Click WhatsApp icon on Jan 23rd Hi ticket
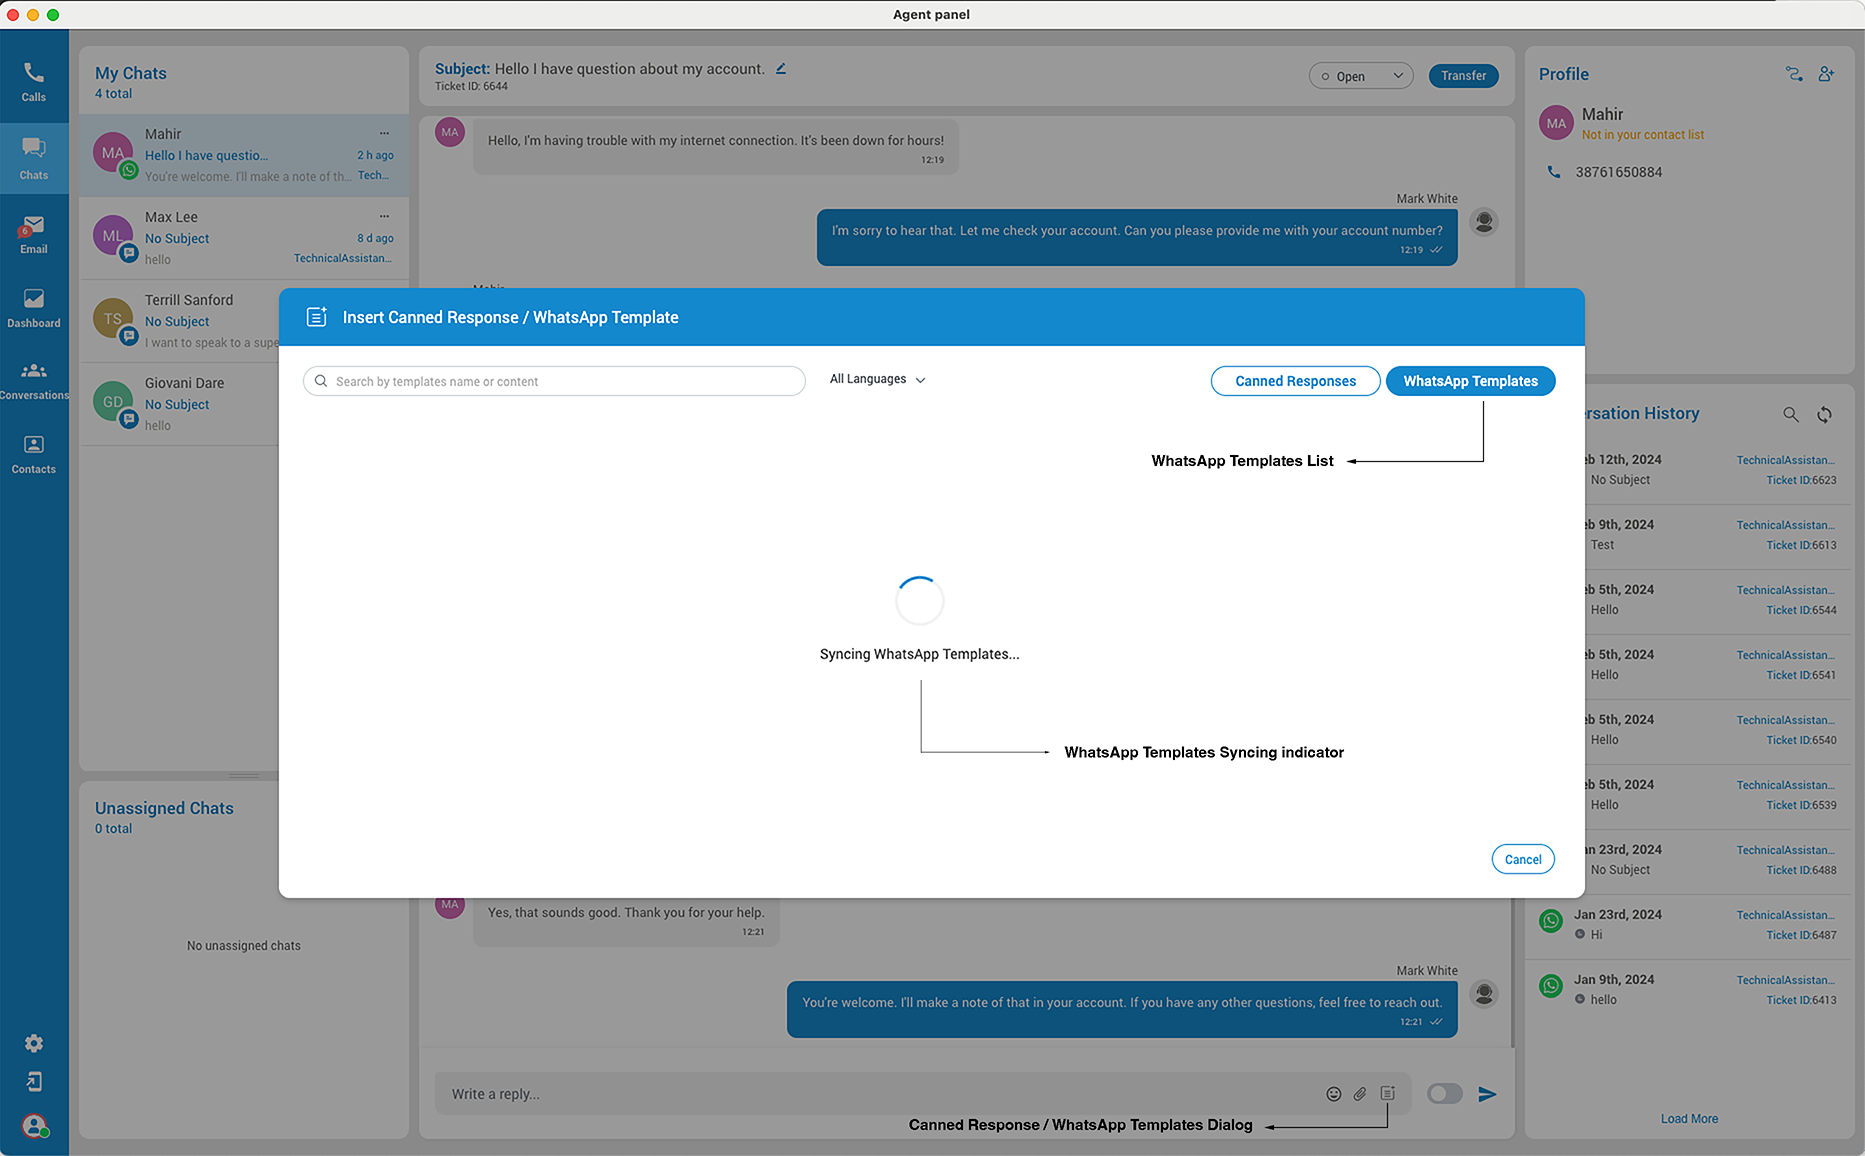 (x=1551, y=921)
